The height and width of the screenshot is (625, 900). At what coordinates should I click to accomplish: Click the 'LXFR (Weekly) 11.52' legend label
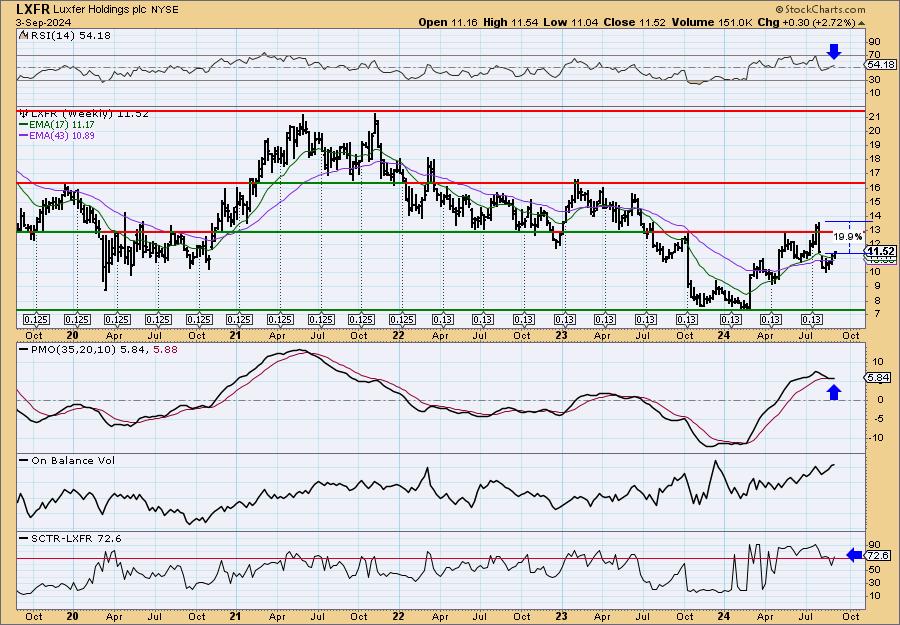[84, 114]
